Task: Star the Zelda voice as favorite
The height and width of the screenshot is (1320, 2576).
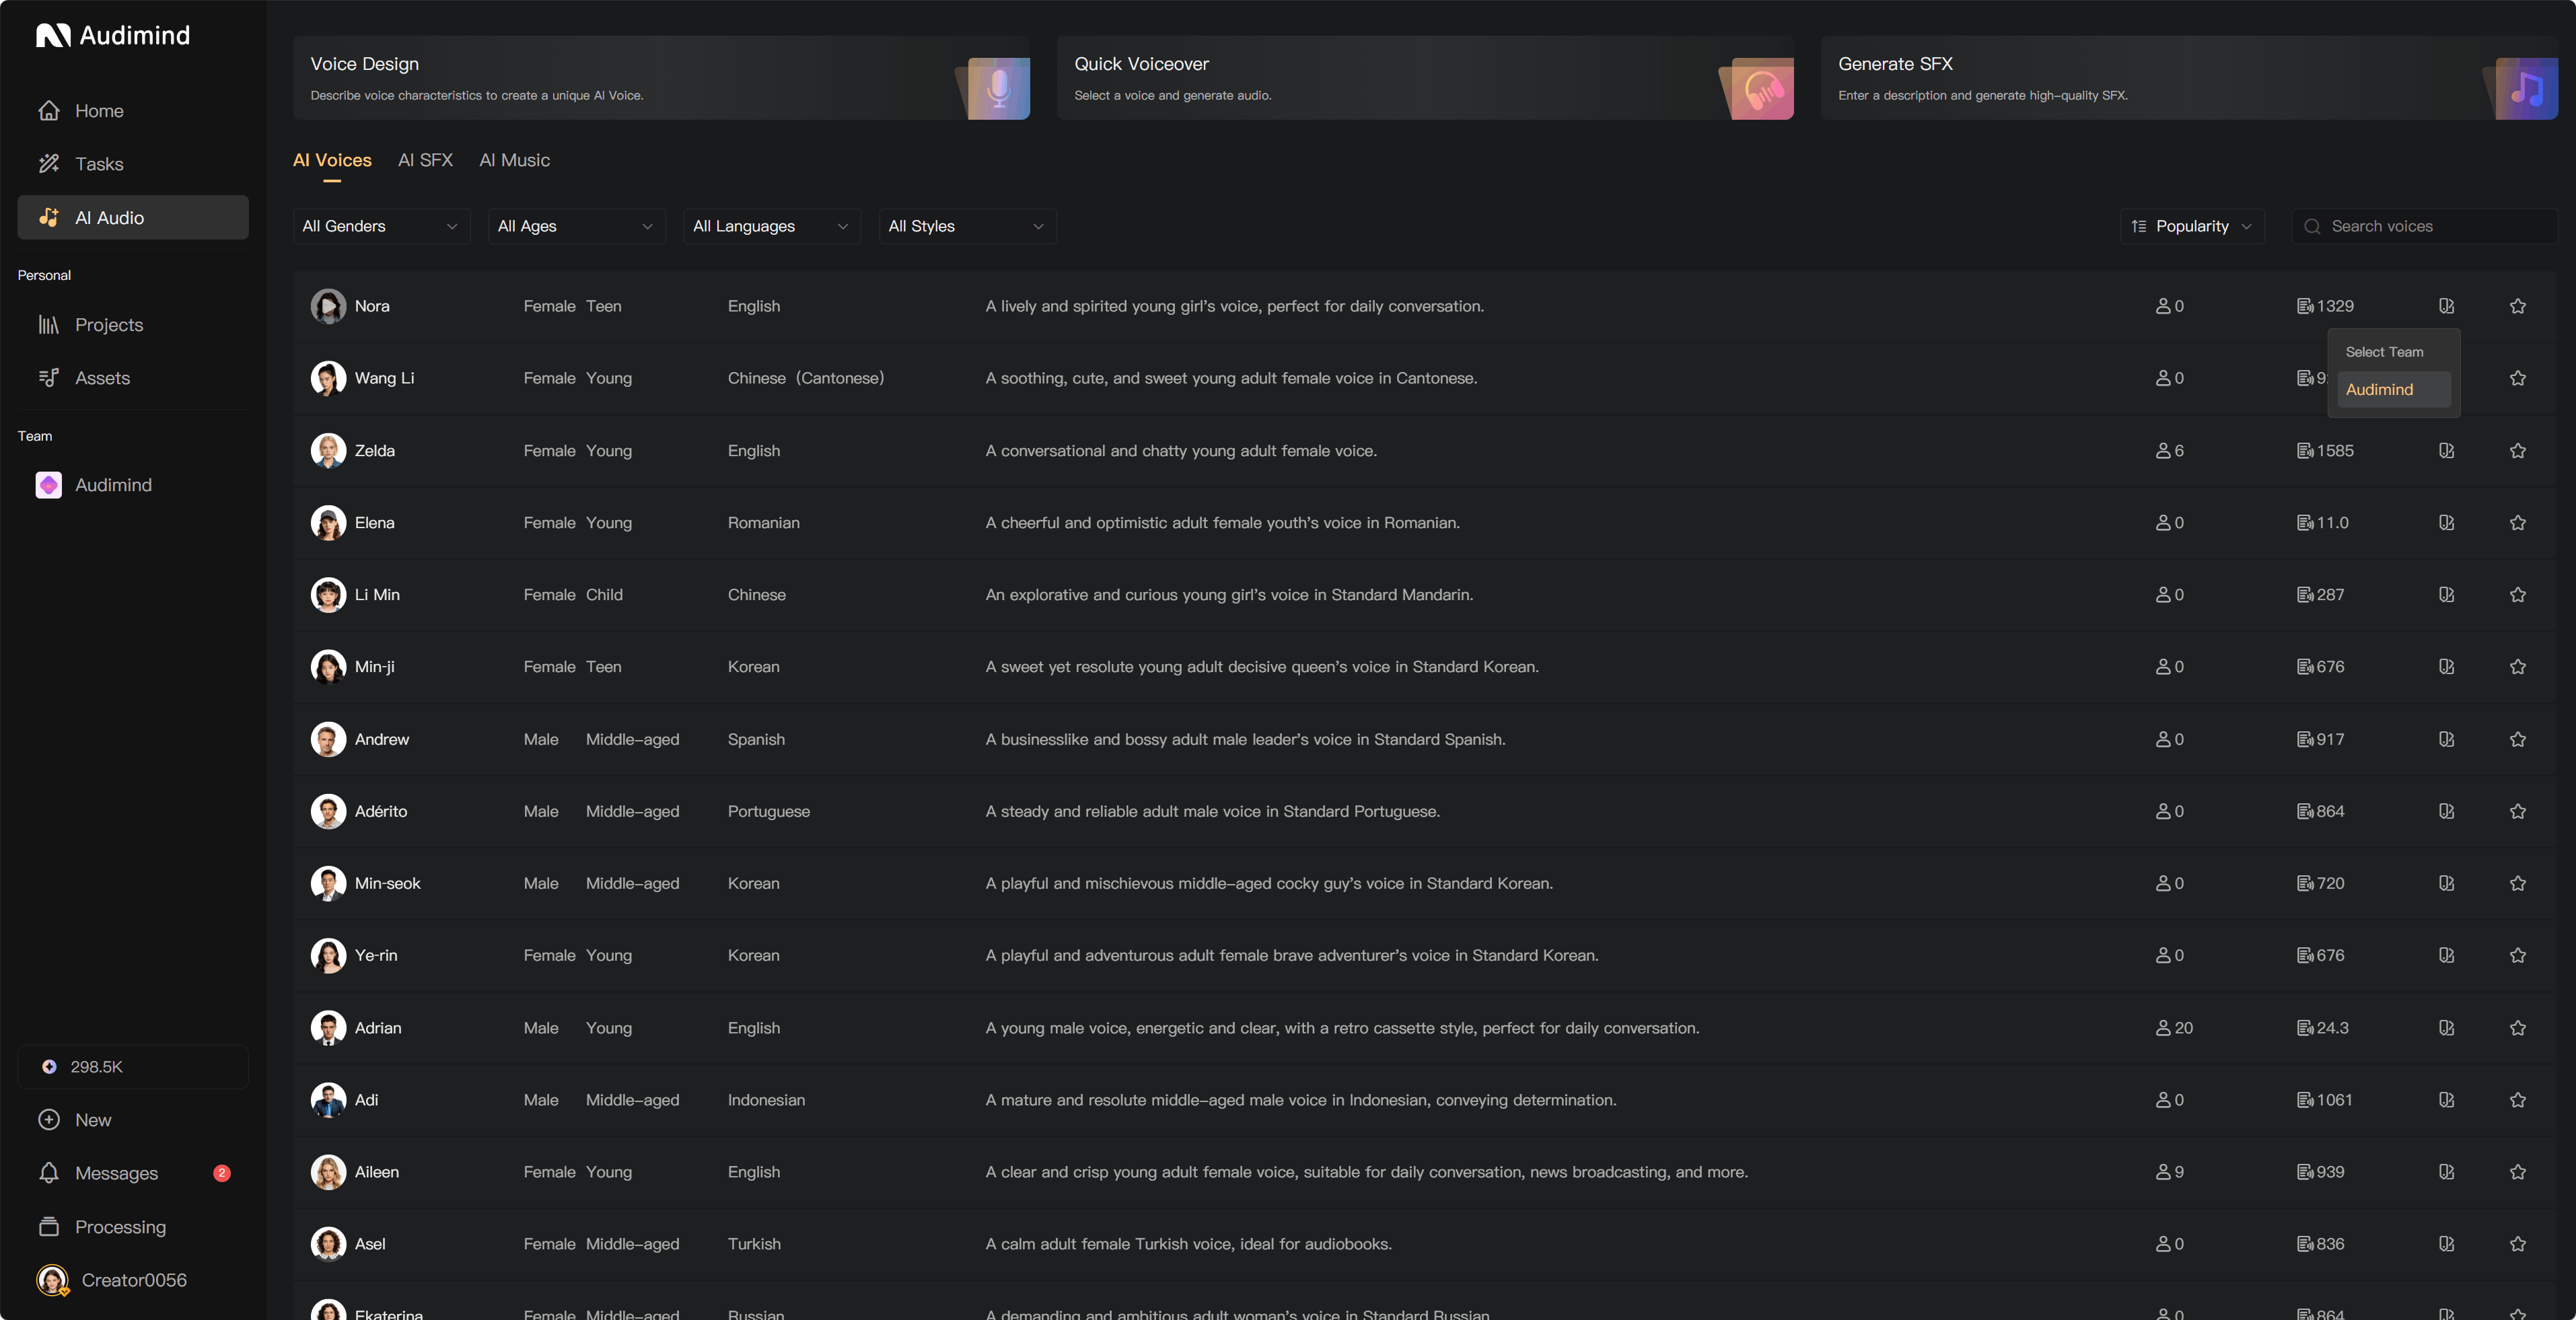Action: pyautogui.click(x=2517, y=451)
